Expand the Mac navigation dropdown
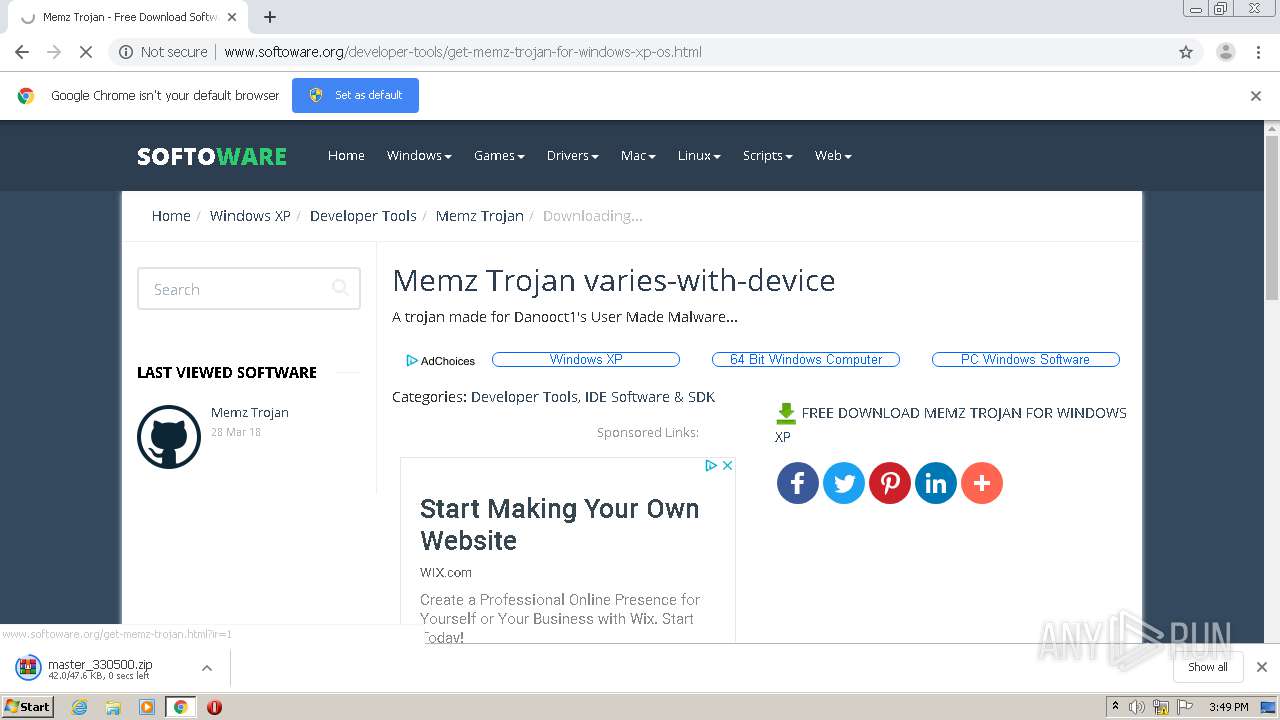 point(638,155)
